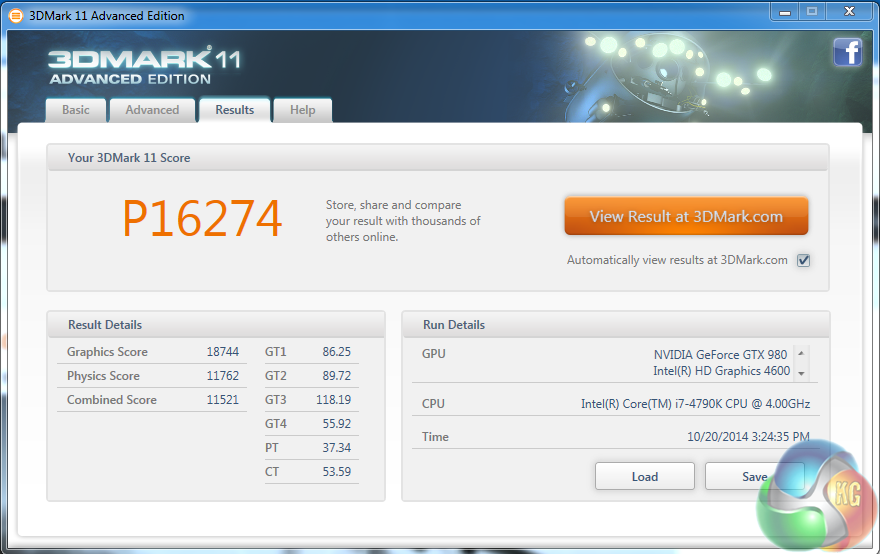Click the GT2 value 89.72
880x554 pixels.
[337, 376]
